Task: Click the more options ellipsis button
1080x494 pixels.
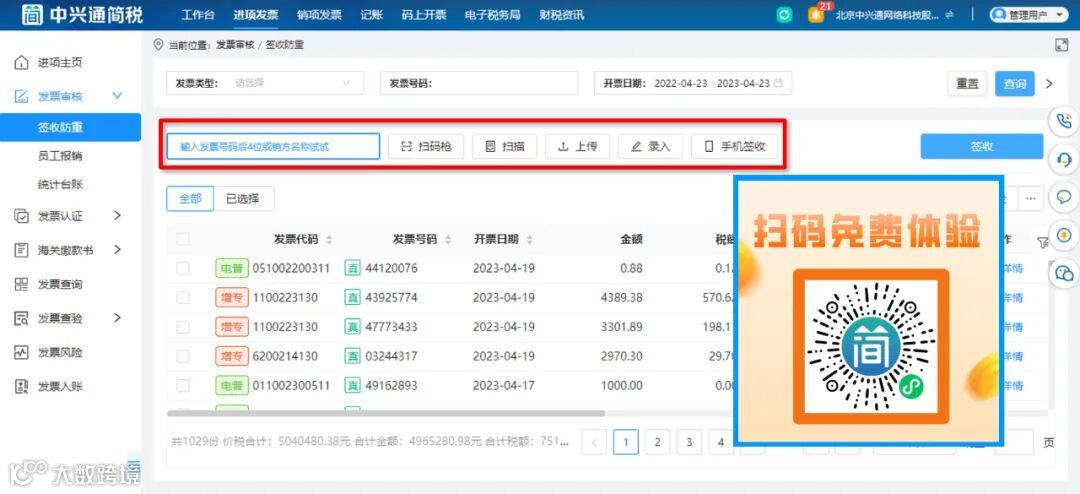Action: tap(1030, 198)
